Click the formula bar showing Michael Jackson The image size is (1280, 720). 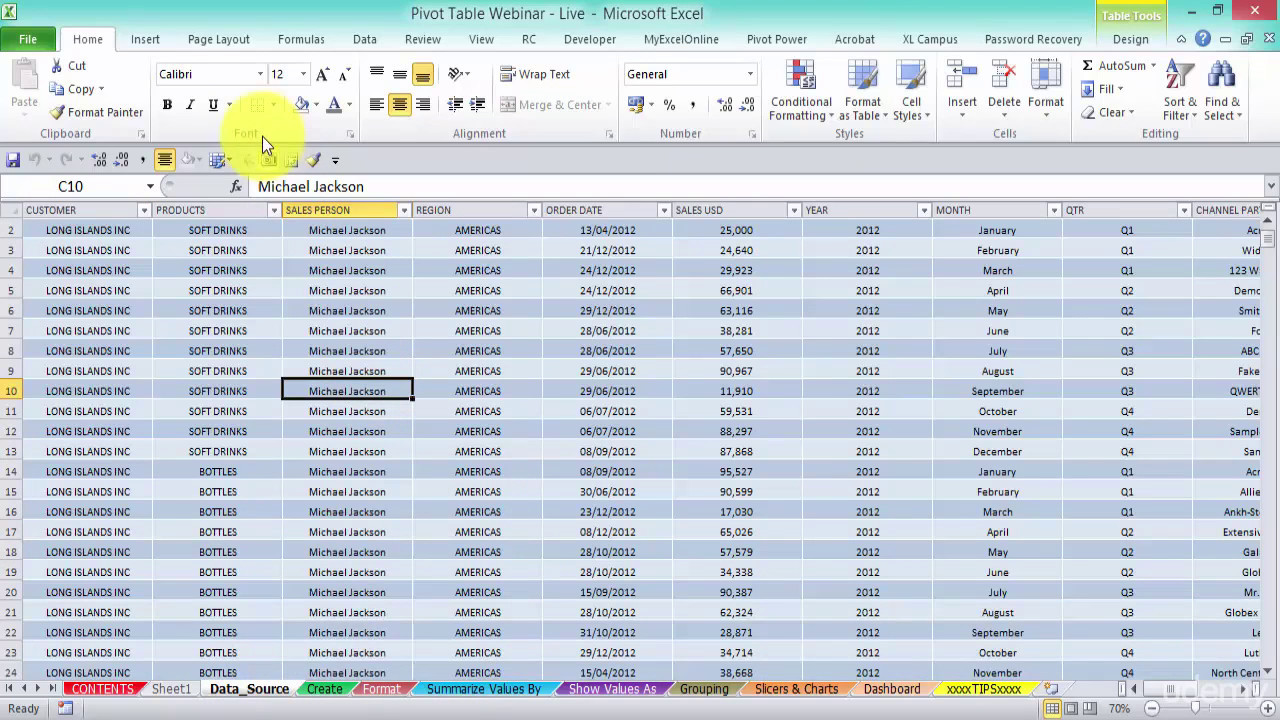point(755,187)
